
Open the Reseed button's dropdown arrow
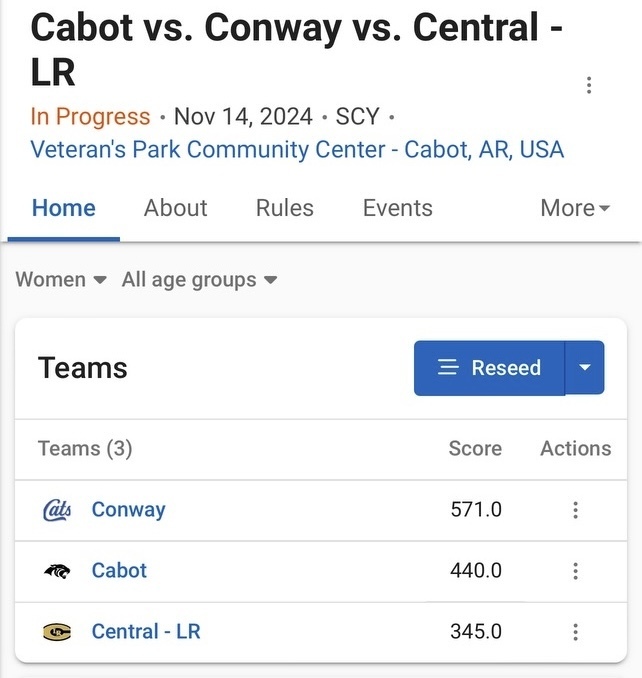(585, 368)
